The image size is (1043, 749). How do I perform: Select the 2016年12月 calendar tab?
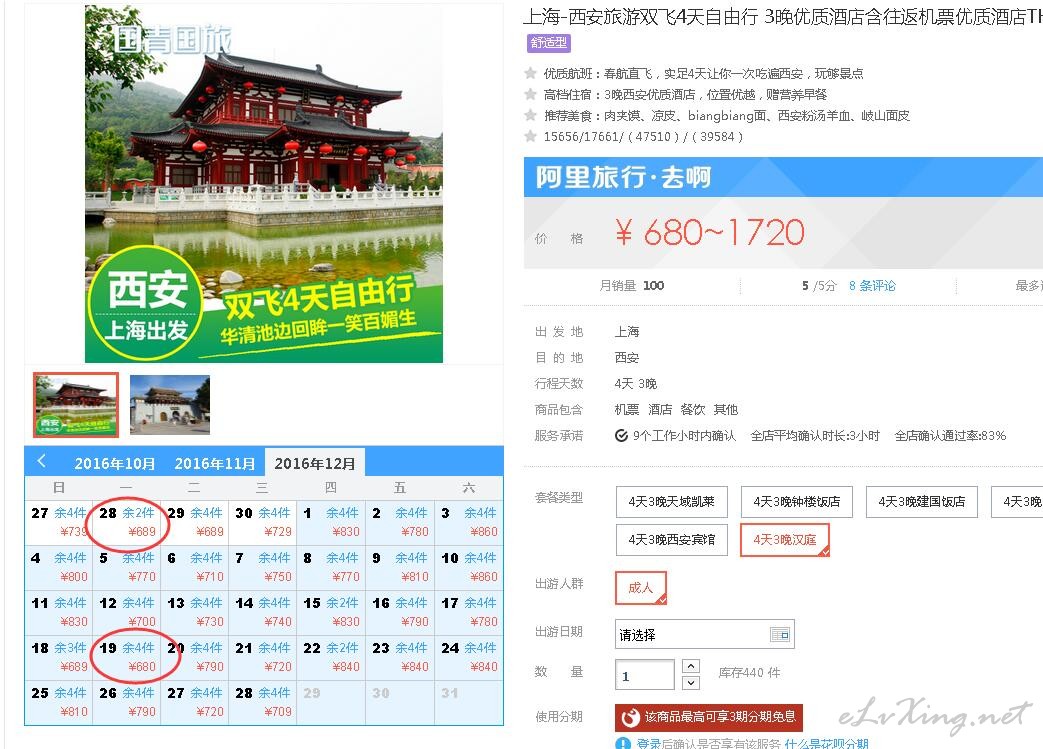[315, 462]
